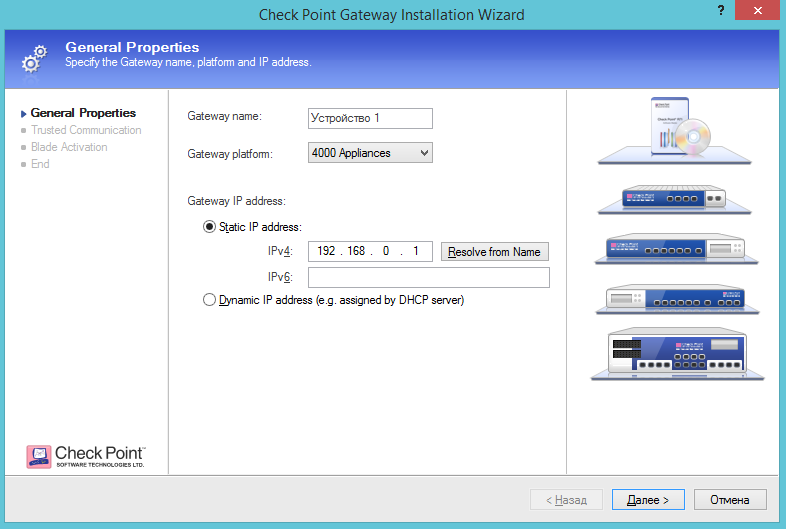Image resolution: width=786 pixels, height=529 pixels.
Task: Open the Gateway platform dropdown
Action: (370, 153)
